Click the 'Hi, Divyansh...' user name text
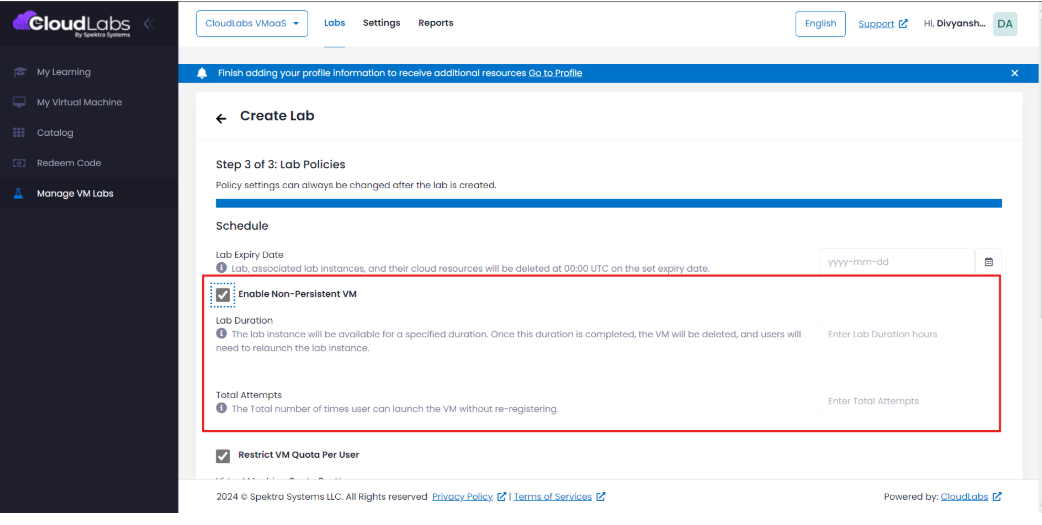 [954, 23]
